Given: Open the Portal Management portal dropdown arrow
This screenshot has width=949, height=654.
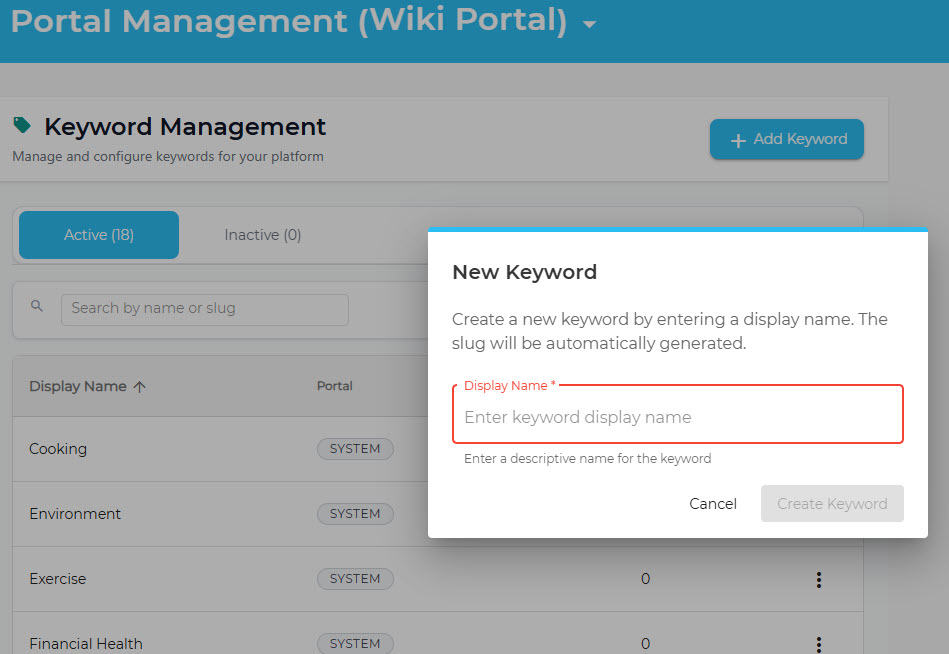Looking at the screenshot, I should click(589, 24).
